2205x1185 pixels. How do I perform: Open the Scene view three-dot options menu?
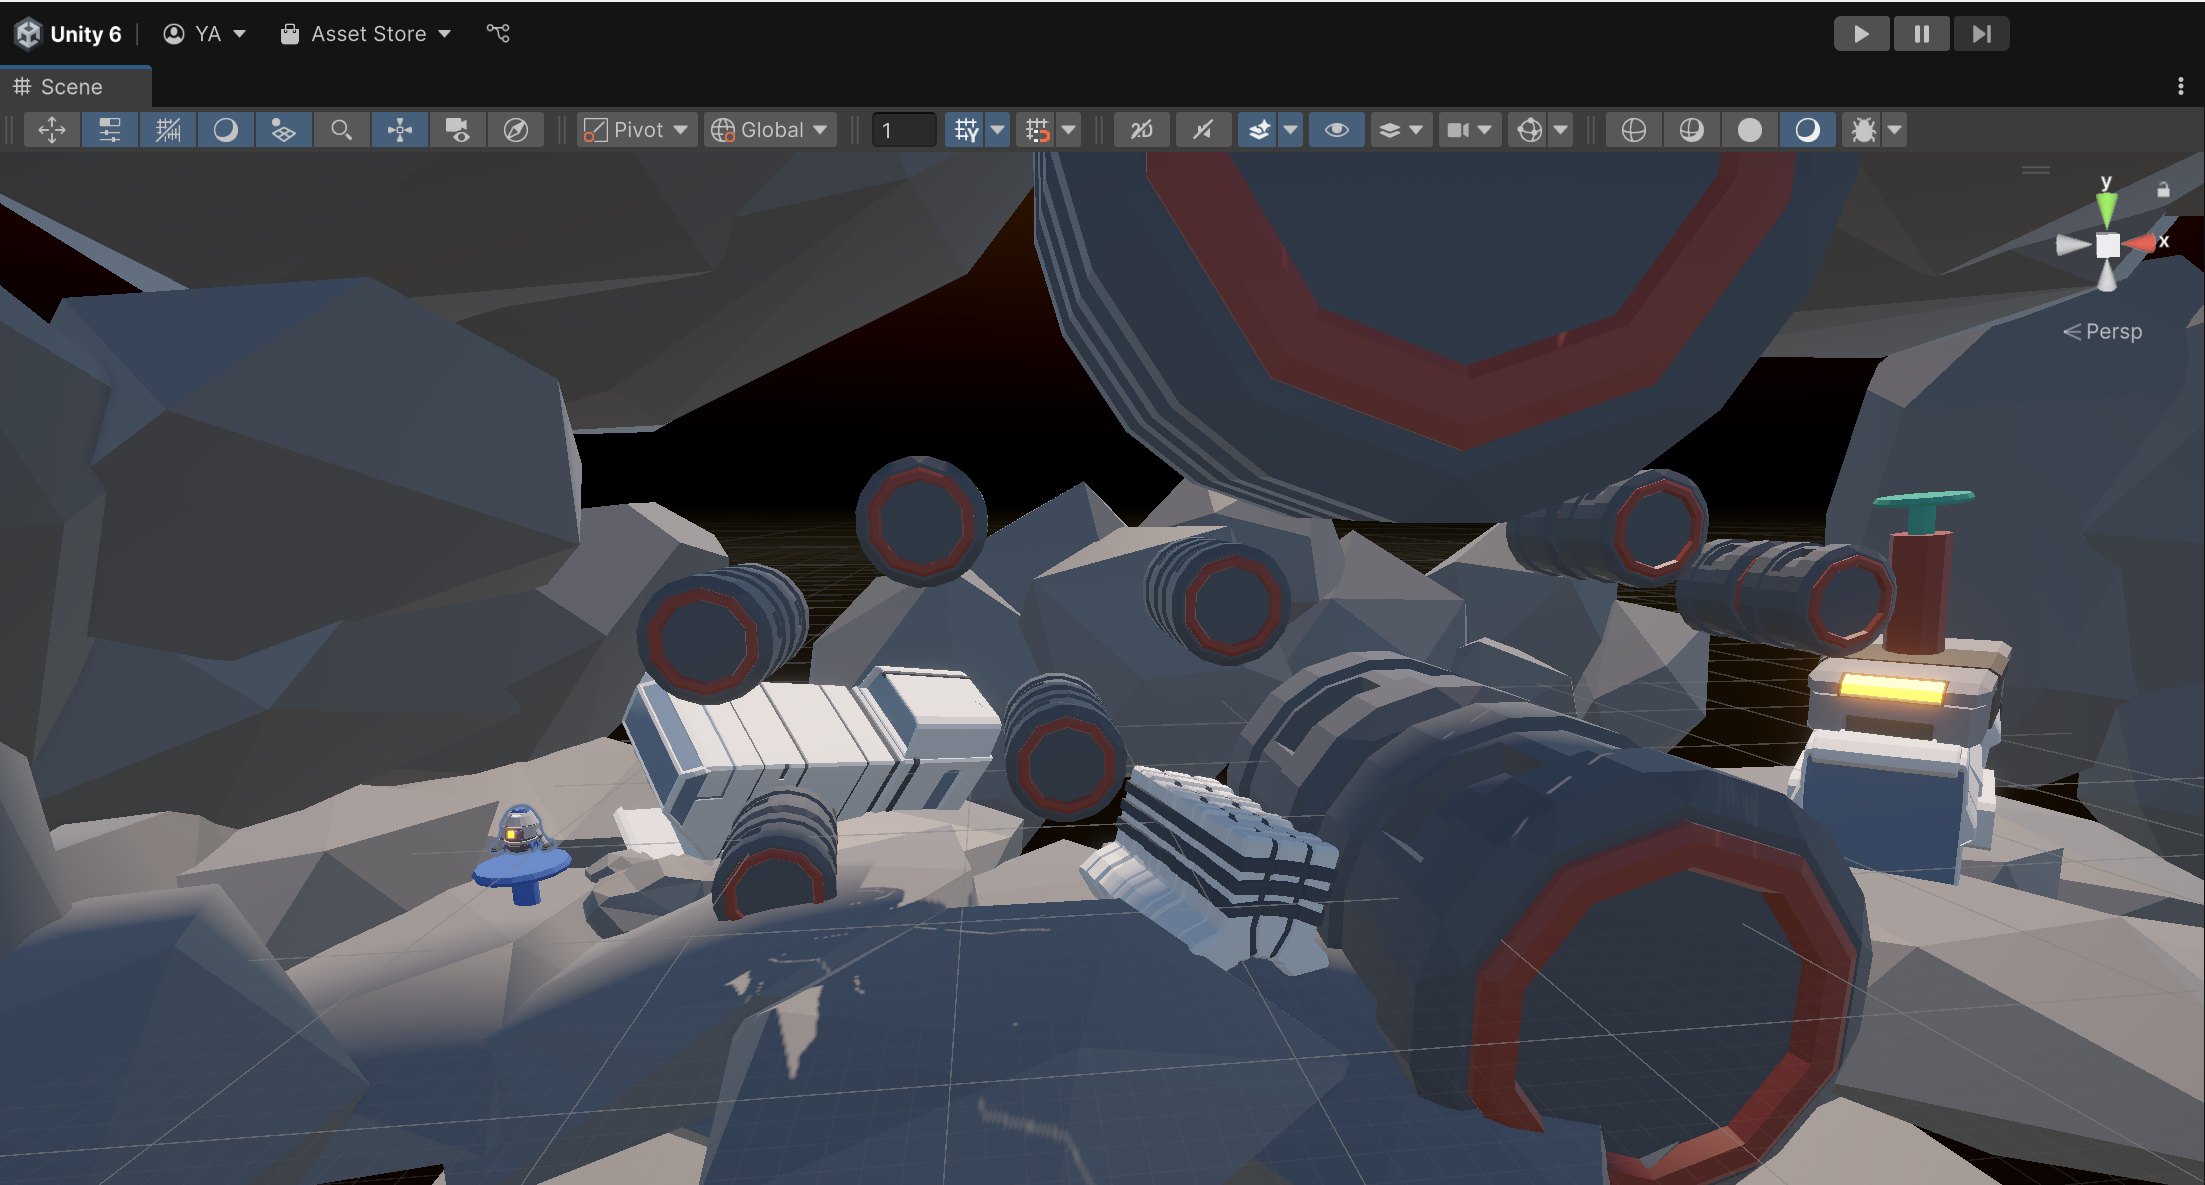point(2181,87)
